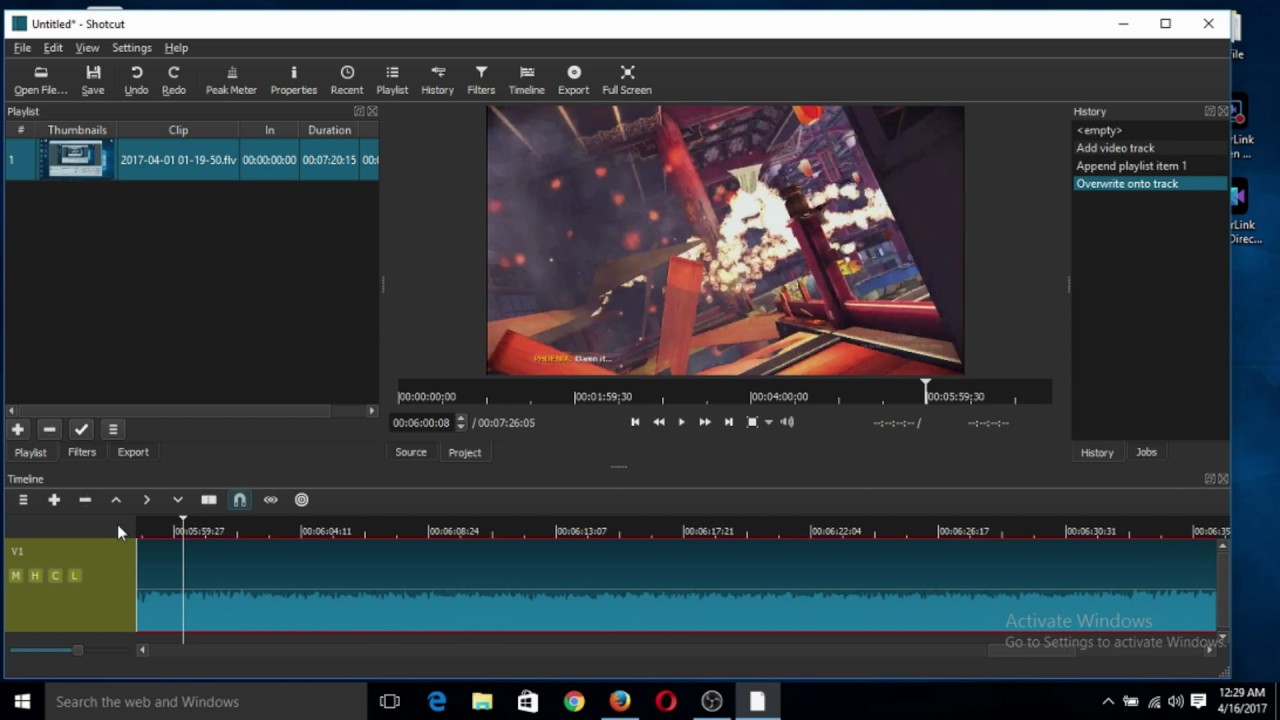Screen dimensions: 1280x720
Task: Ripple delete with the timeline minus
Action: (x=85, y=500)
